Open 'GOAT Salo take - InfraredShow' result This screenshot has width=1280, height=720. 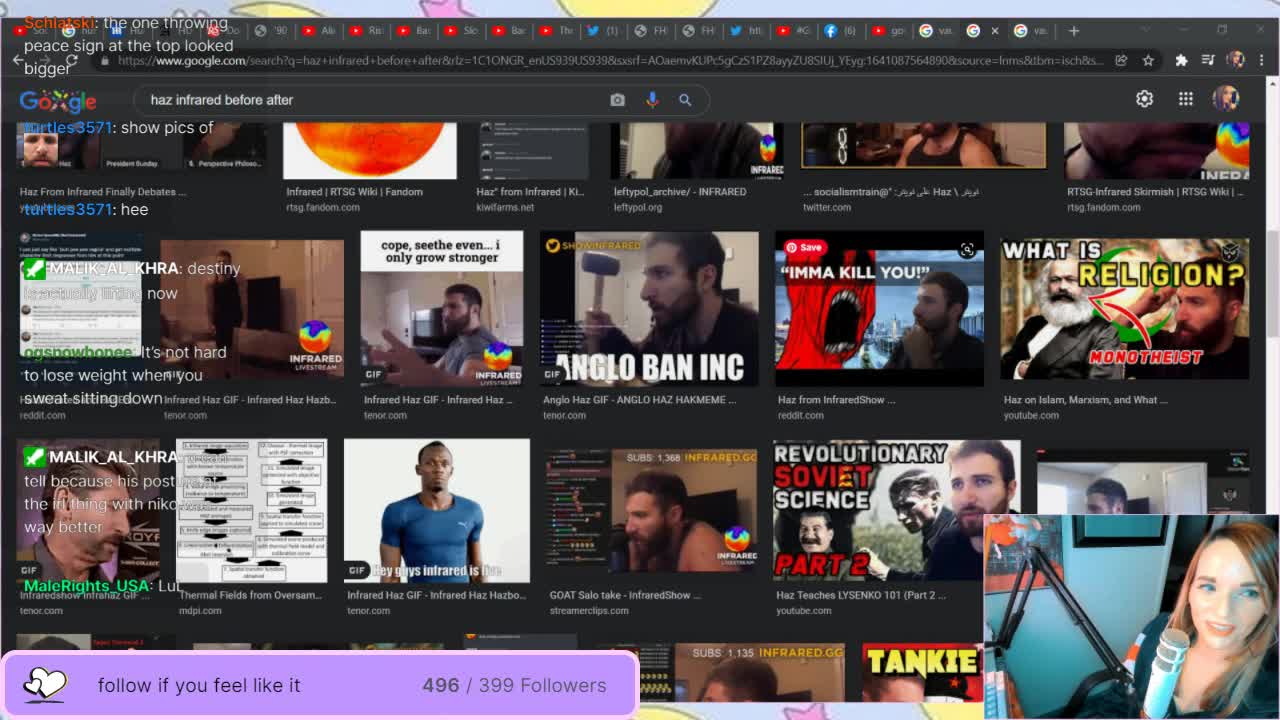pyautogui.click(x=625, y=595)
